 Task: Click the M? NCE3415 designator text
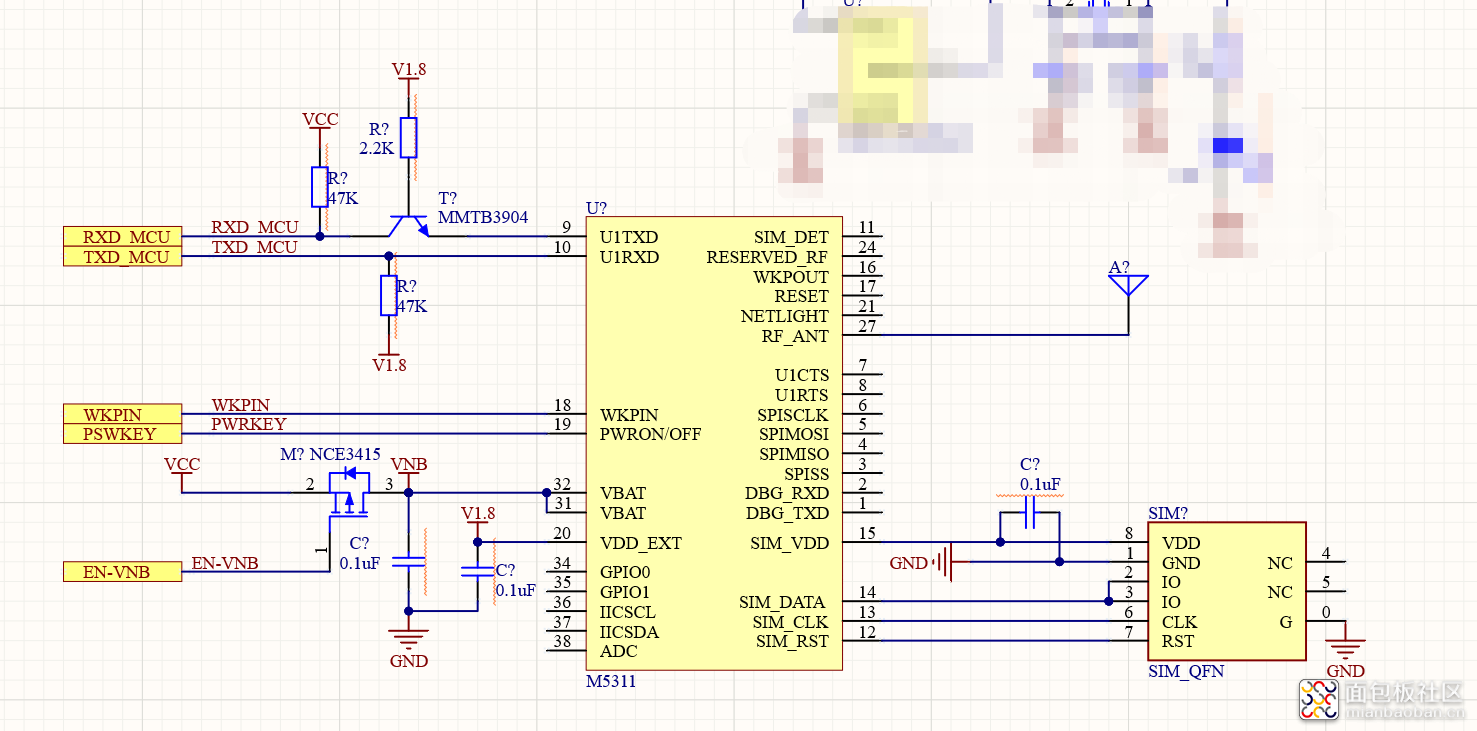[331, 455]
